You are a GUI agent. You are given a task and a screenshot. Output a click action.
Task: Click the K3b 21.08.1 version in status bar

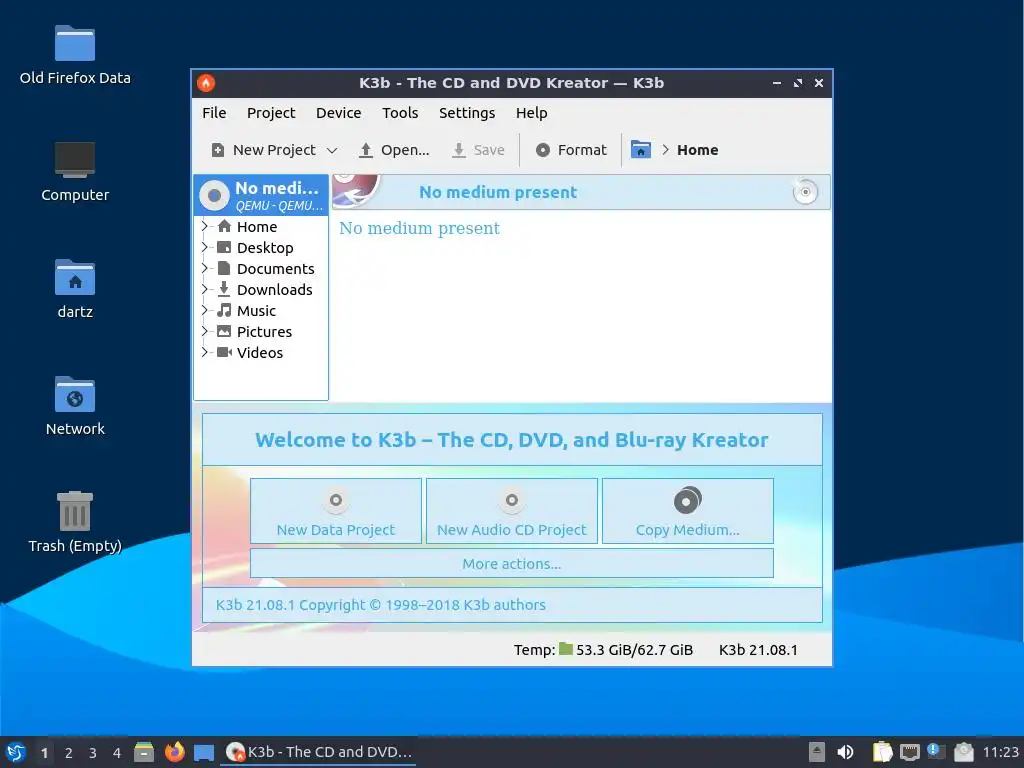point(758,650)
